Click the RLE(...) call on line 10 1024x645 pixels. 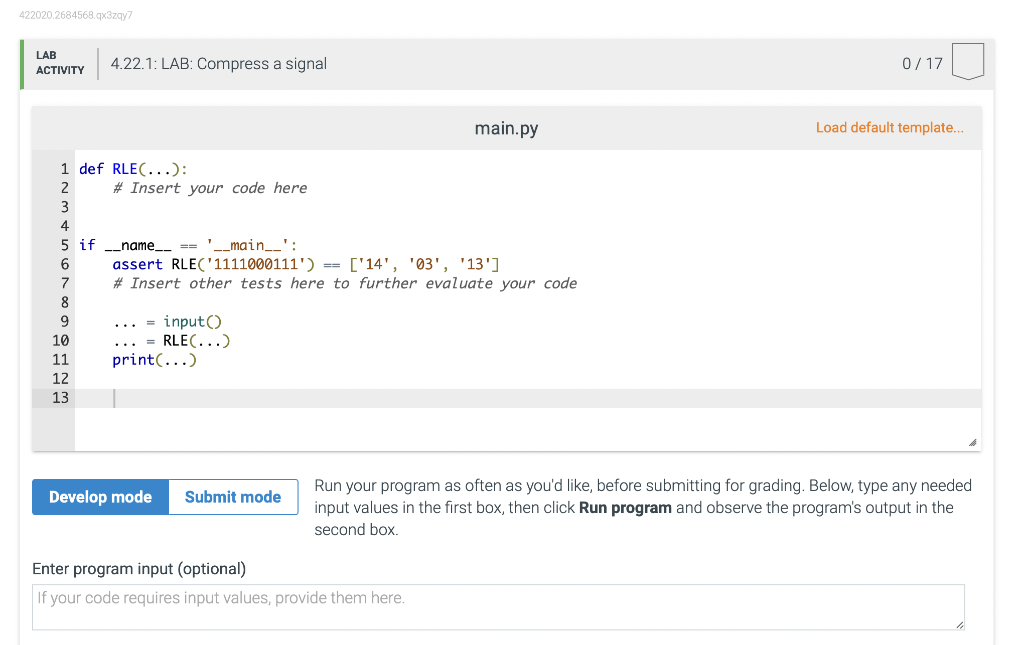click(x=195, y=340)
